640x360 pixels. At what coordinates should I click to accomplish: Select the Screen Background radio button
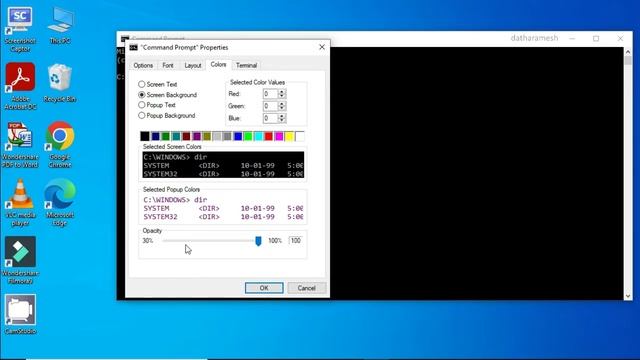click(x=142, y=95)
